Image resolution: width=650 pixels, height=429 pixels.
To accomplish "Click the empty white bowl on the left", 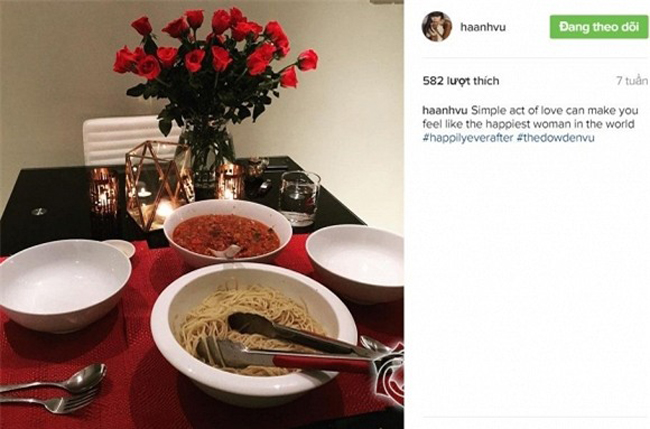I will point(64,285).
